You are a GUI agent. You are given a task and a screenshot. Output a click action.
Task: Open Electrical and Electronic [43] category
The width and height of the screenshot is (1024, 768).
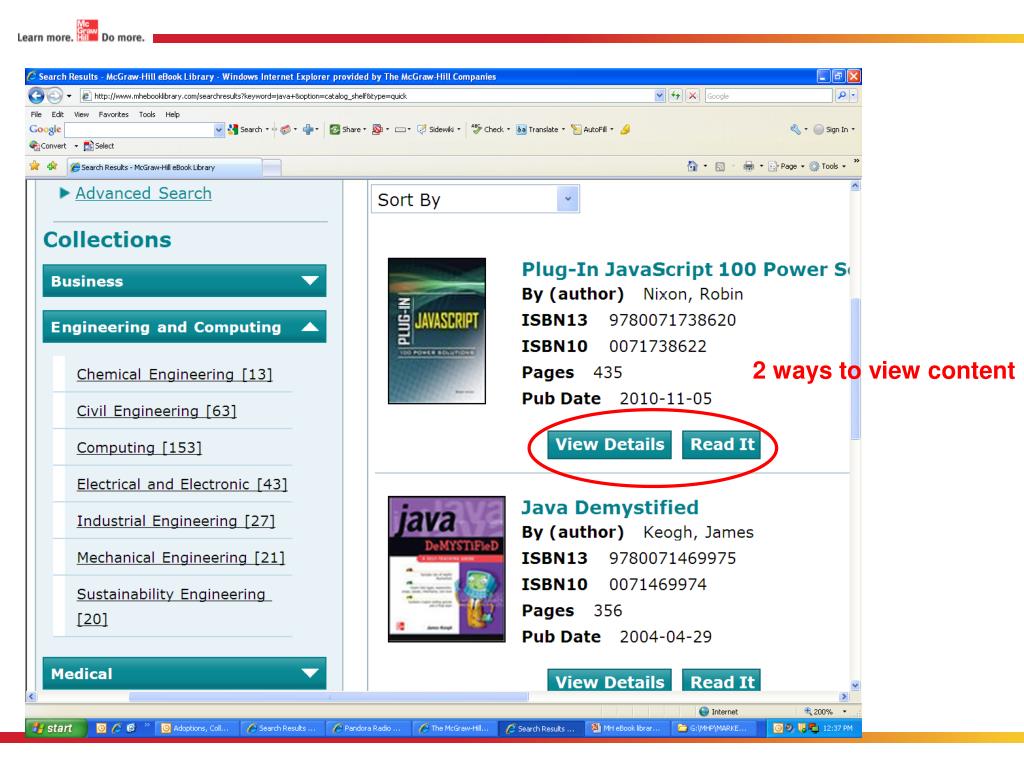click(x=182, y=484)
